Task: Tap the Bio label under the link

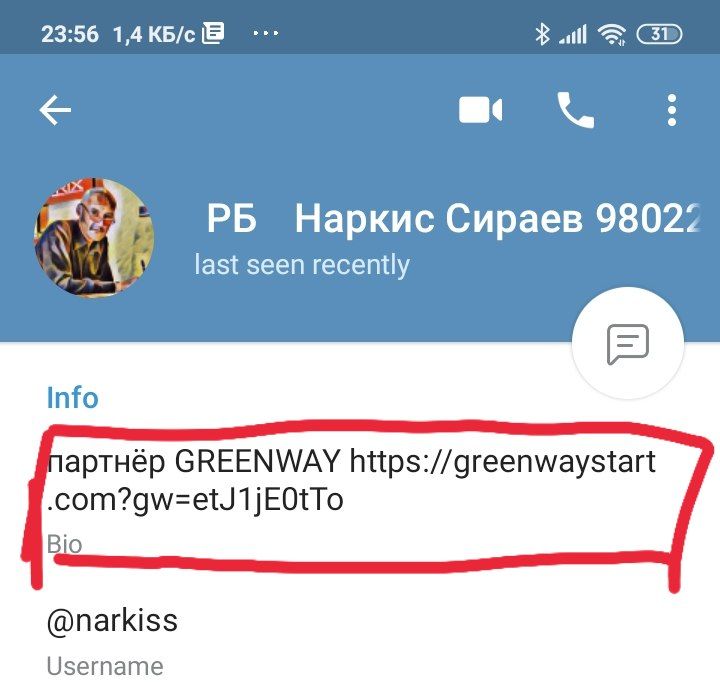Action: coord(64,545)
